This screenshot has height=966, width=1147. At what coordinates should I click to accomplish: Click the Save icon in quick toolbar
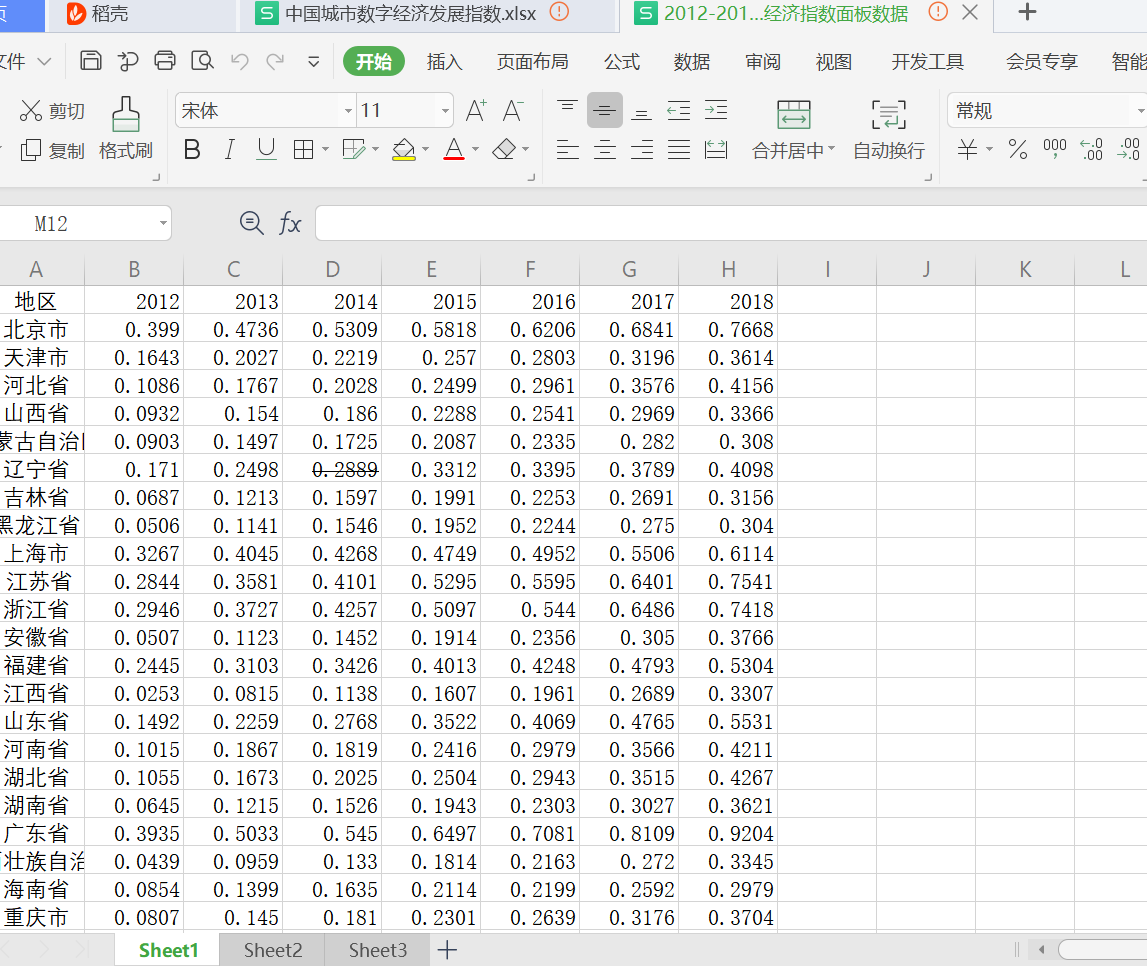pos(91,61)
